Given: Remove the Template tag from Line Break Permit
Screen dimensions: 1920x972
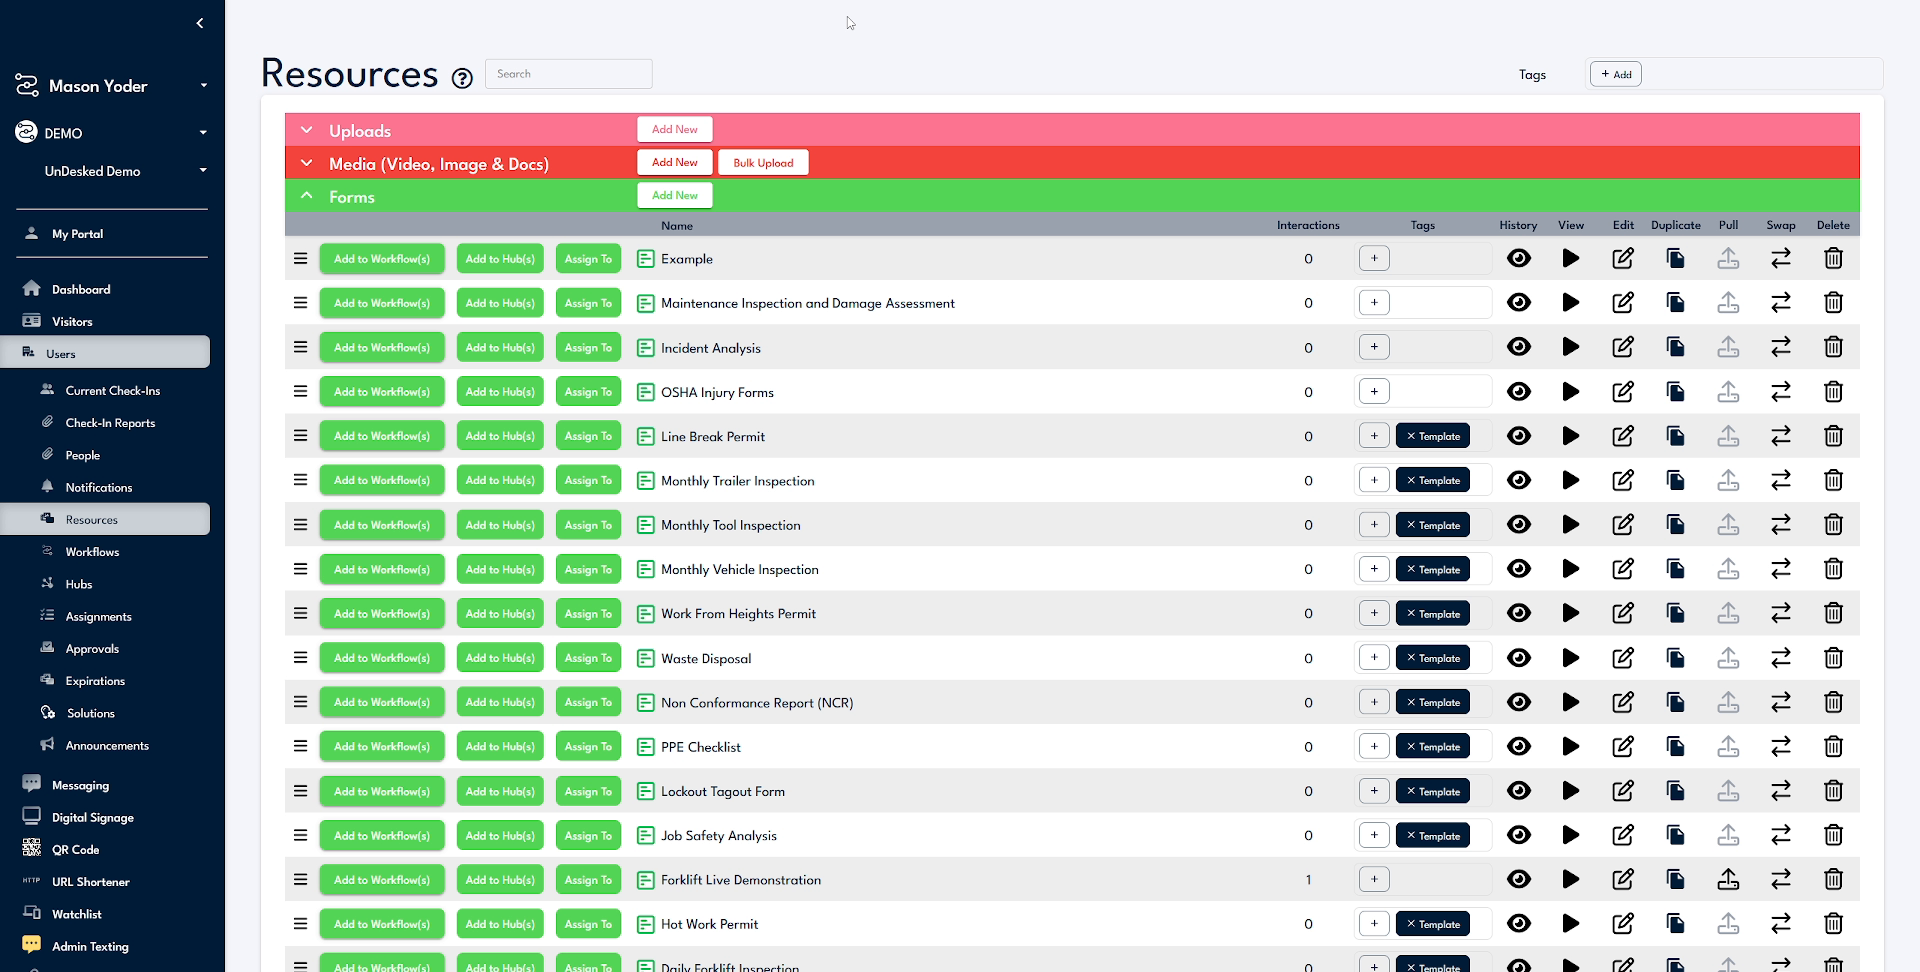Looking at the screenshot, I should tap(1411, 435).
